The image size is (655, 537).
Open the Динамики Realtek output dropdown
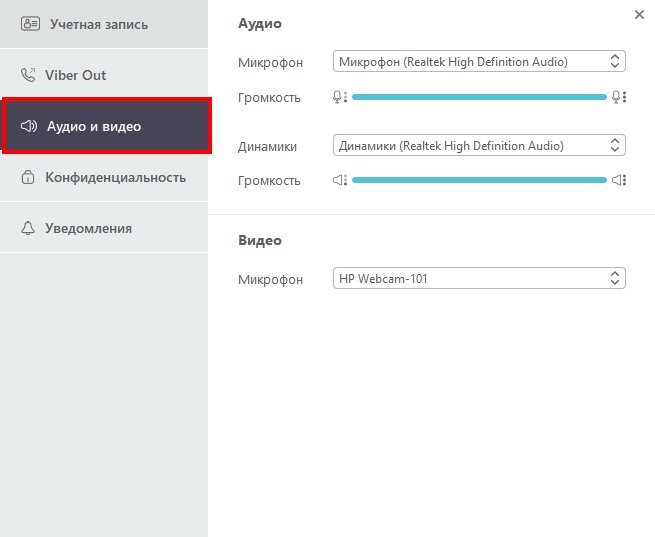point(479,146)
